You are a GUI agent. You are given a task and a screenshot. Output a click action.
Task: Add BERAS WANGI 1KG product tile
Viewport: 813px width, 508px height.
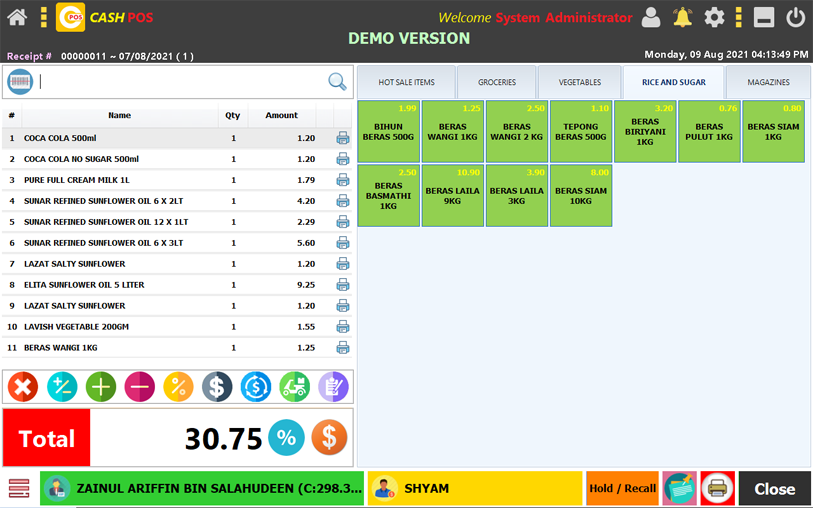click(x=453, y=131)
